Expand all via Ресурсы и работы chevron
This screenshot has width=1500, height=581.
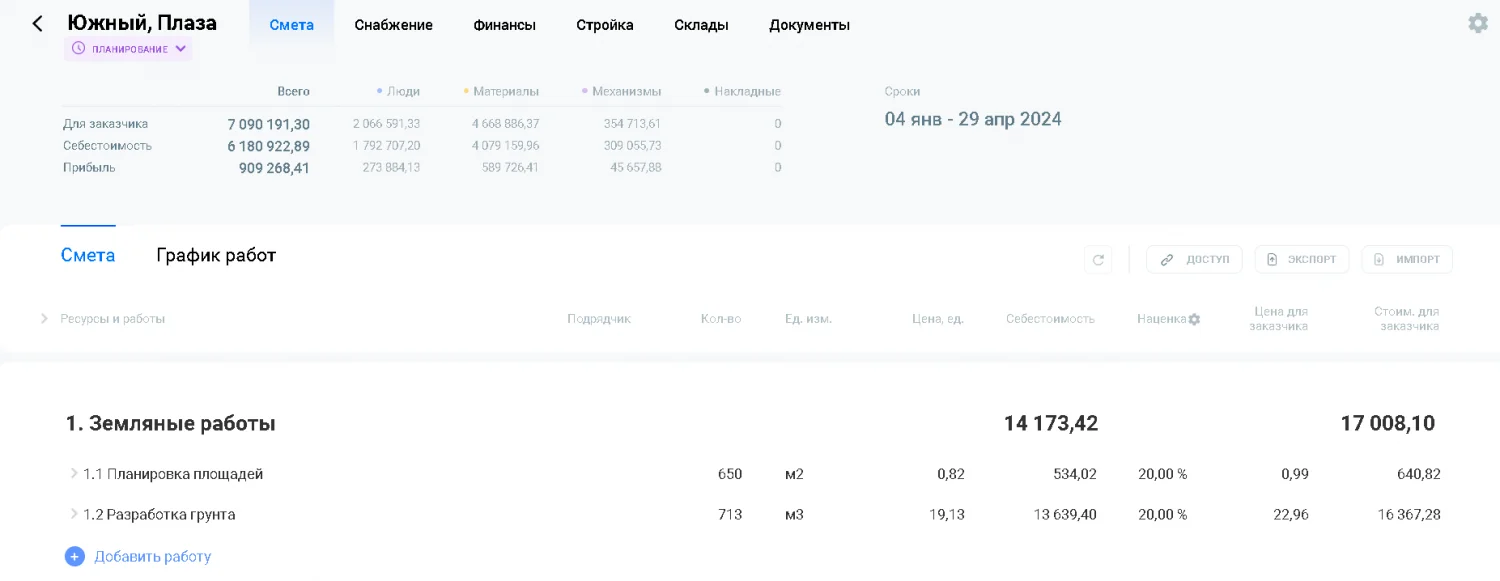(x=44, y=319)
